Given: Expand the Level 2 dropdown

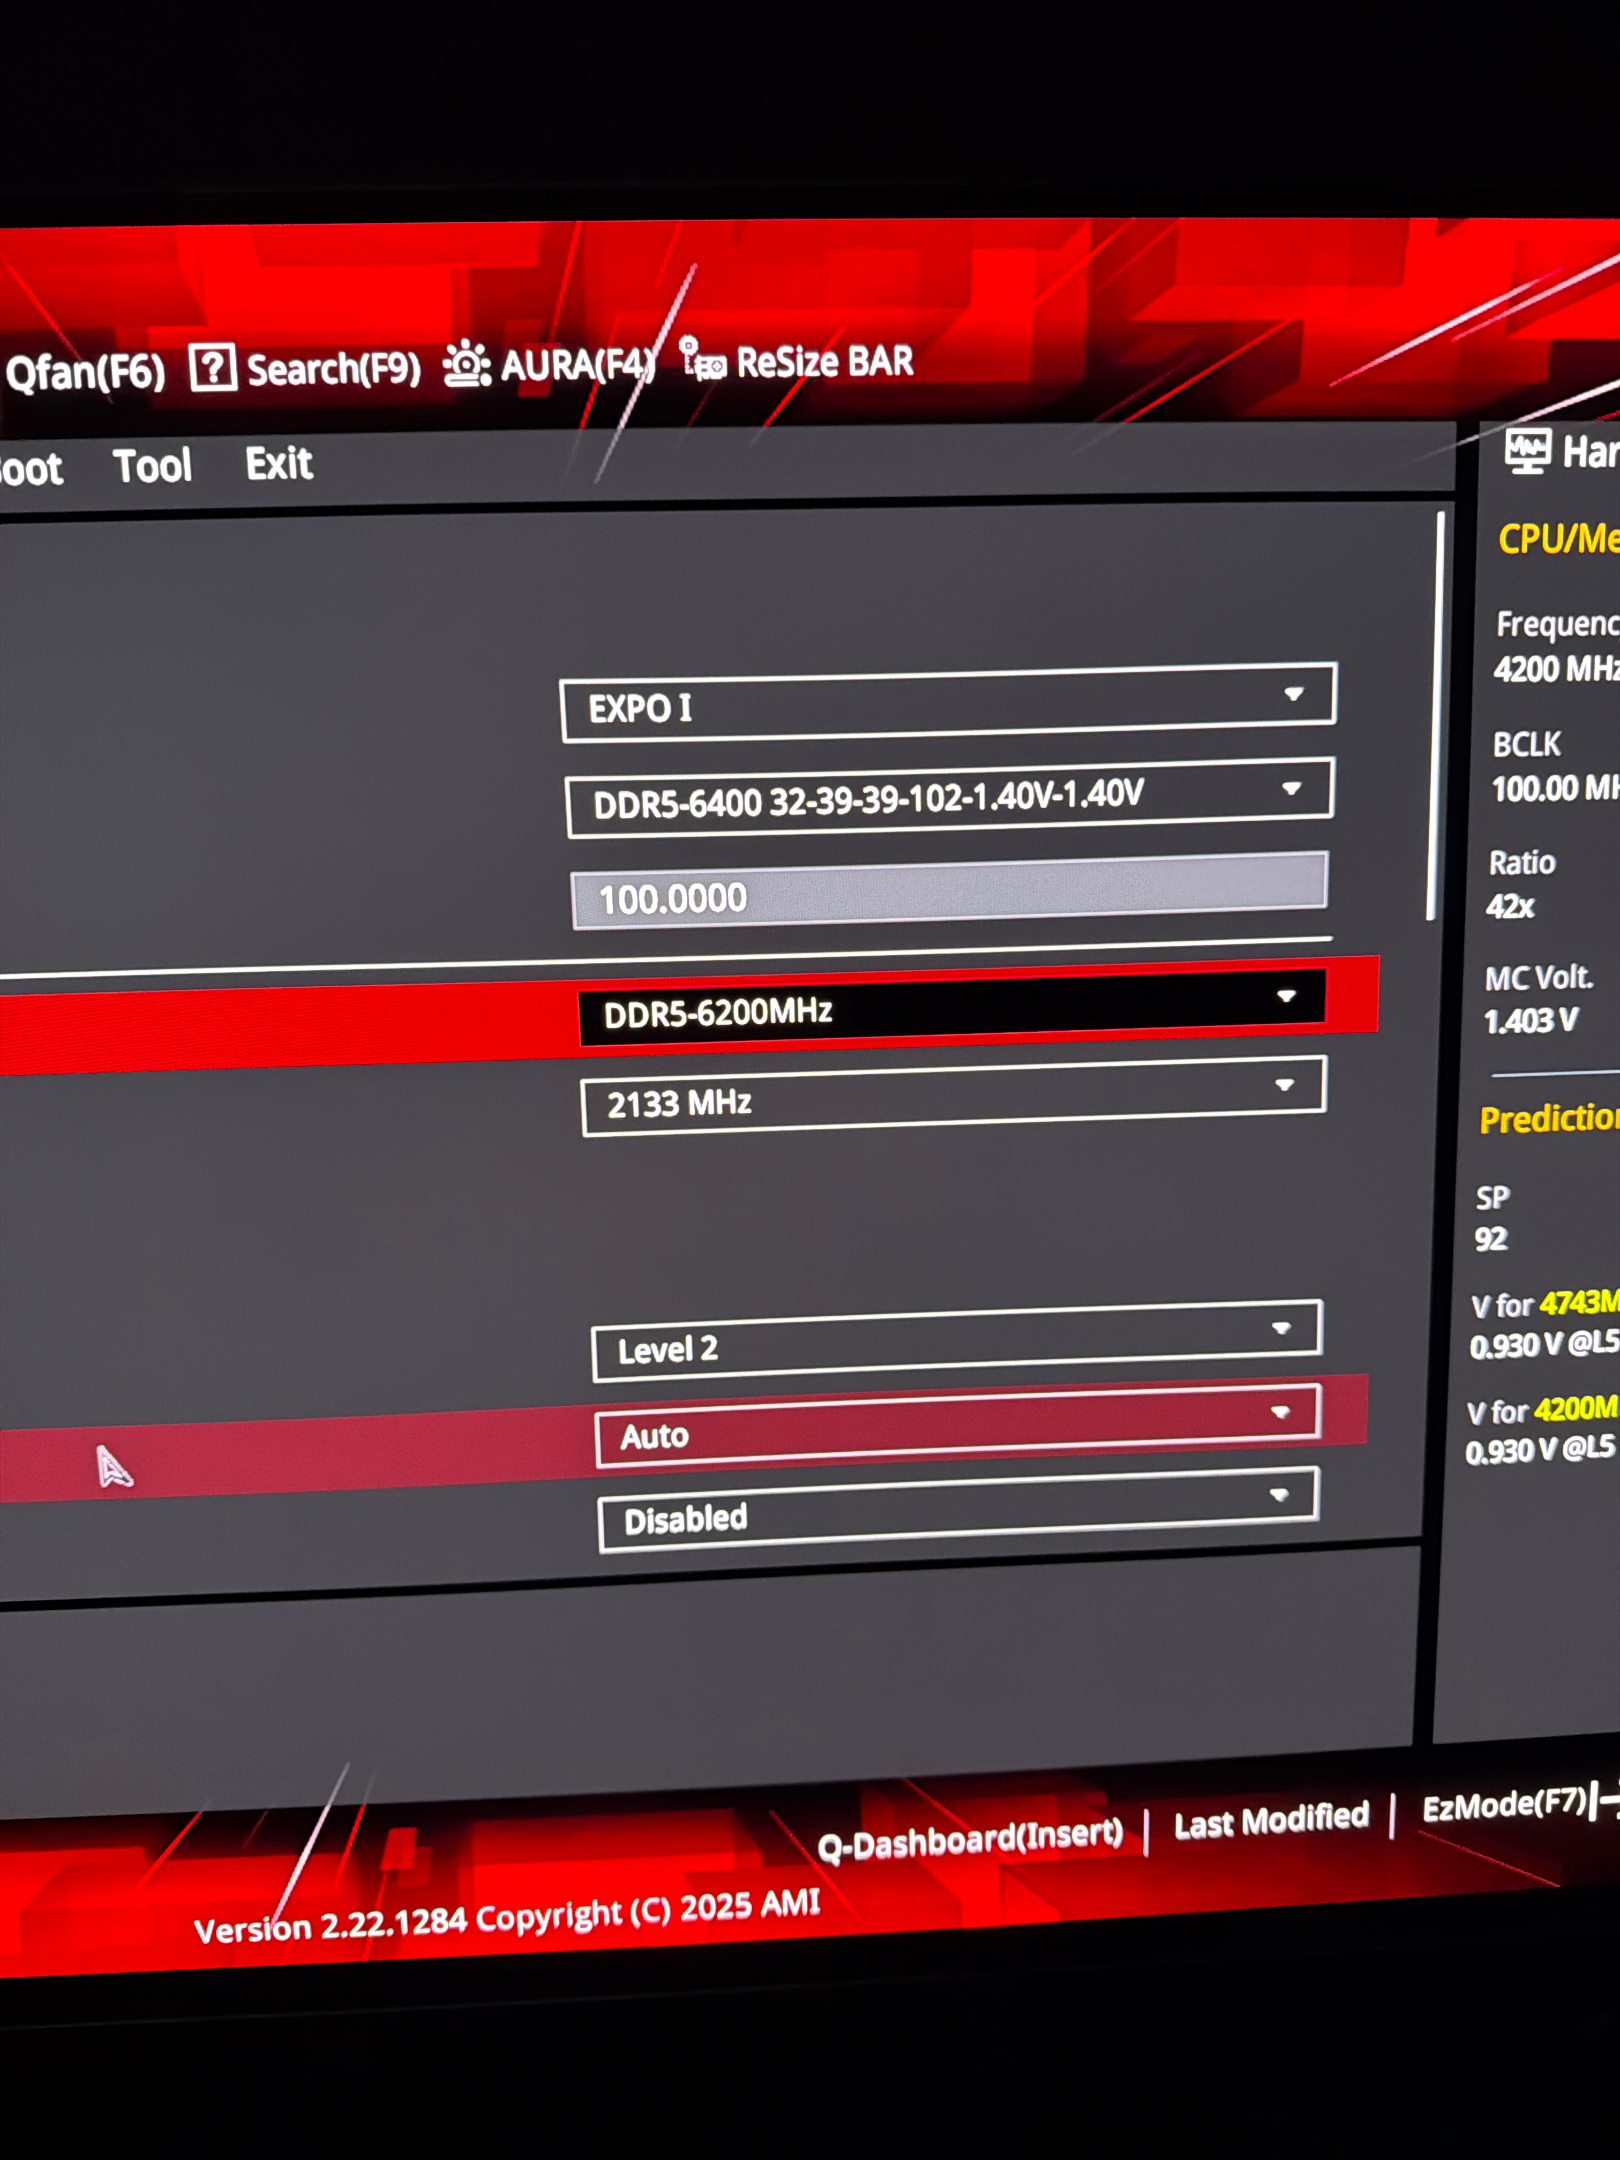Looking at the screenshot, I should point(957,1341).
